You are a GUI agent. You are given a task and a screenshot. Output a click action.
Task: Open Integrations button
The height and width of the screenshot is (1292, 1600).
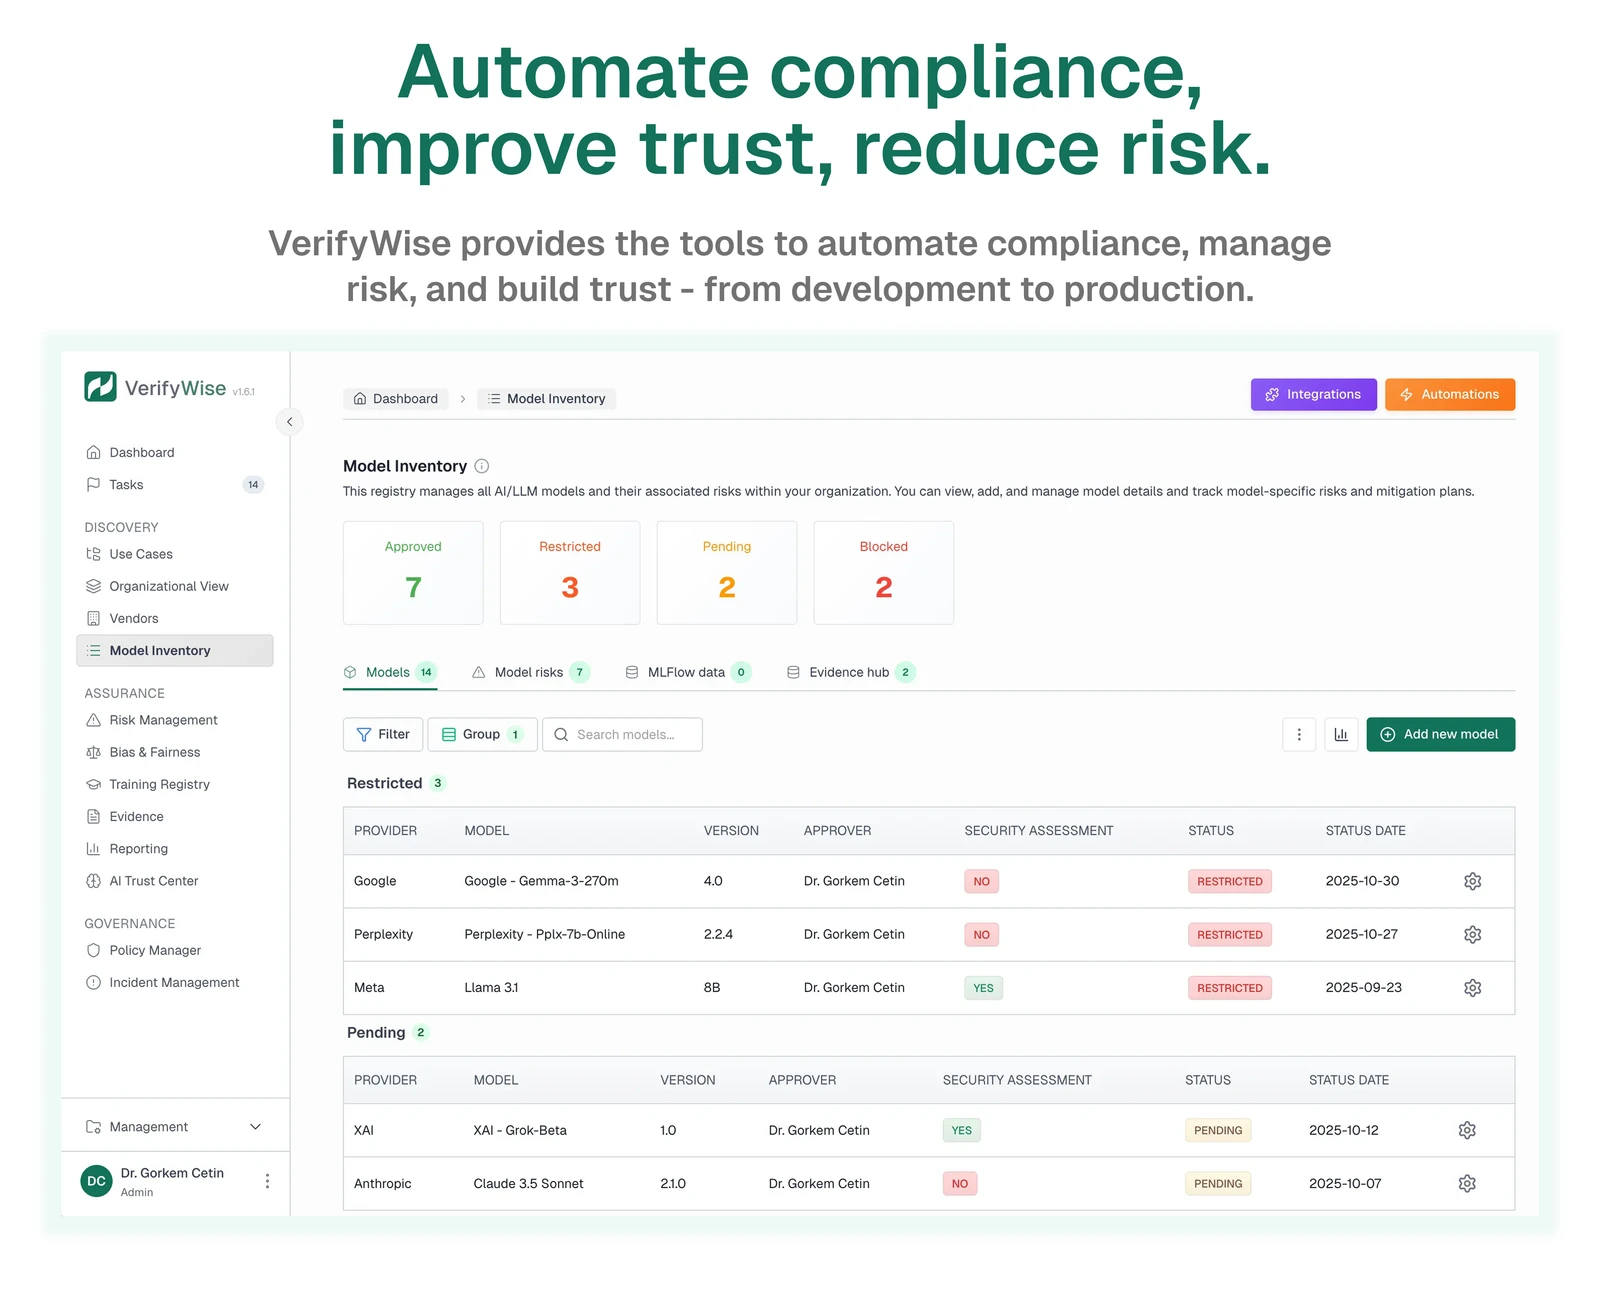point(1313,394)
